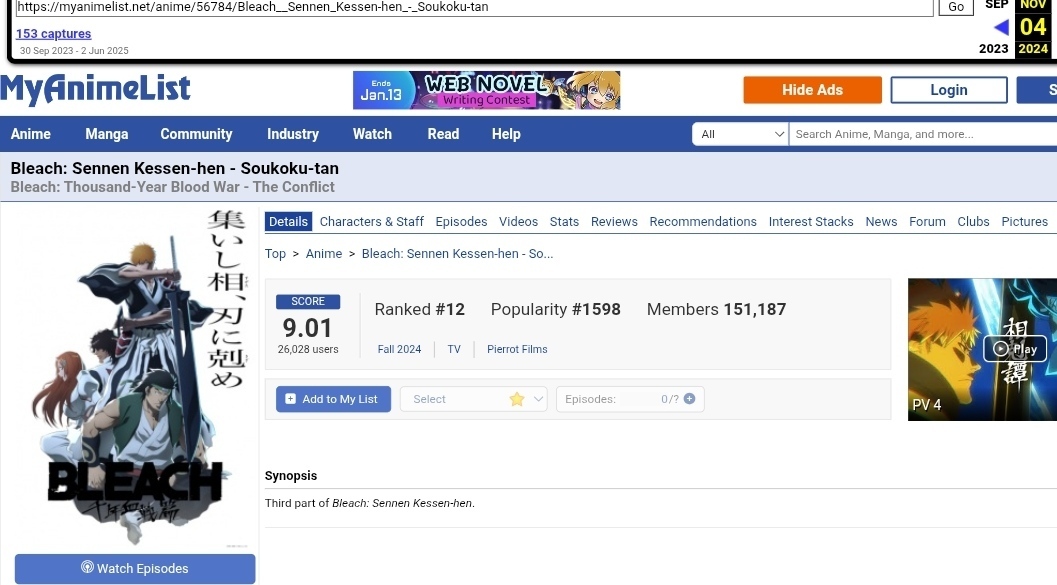Image resolution: width=1057 pixels, height=585 pixels.
Task: Click the Web Novel Writing Contest banner
Action: (x=486, y=90)
